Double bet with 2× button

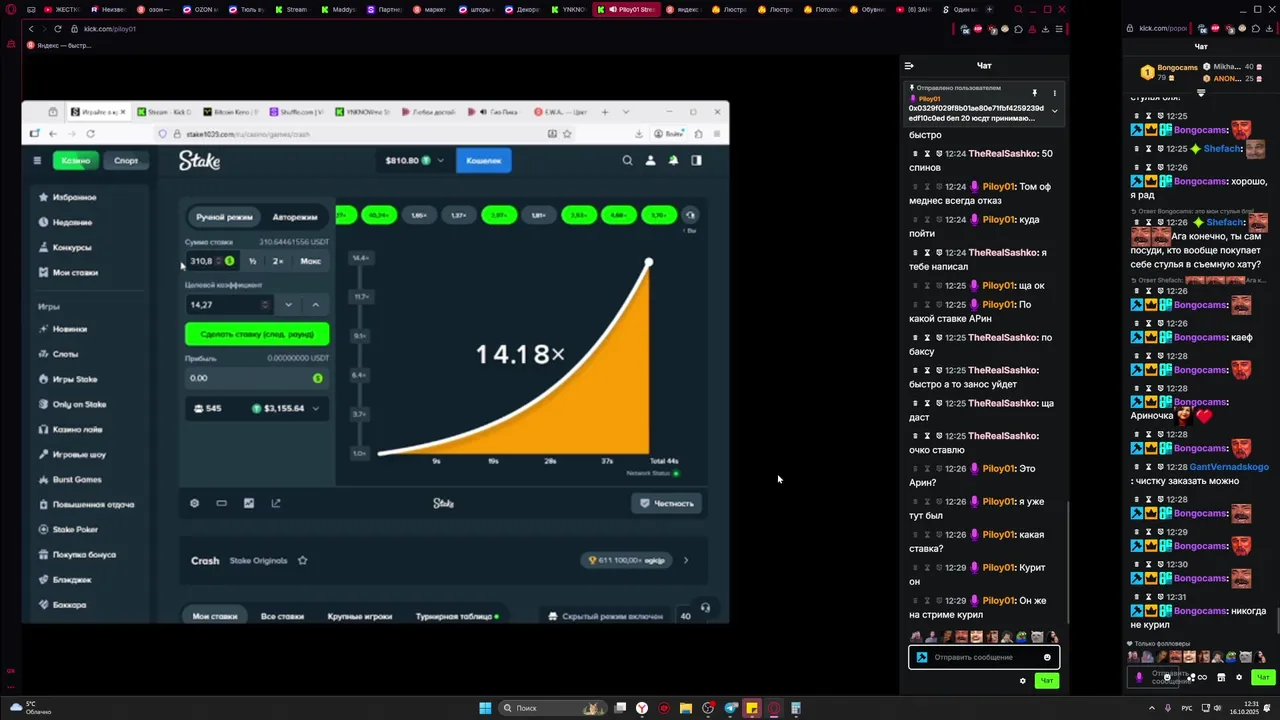tap(277, 261)
